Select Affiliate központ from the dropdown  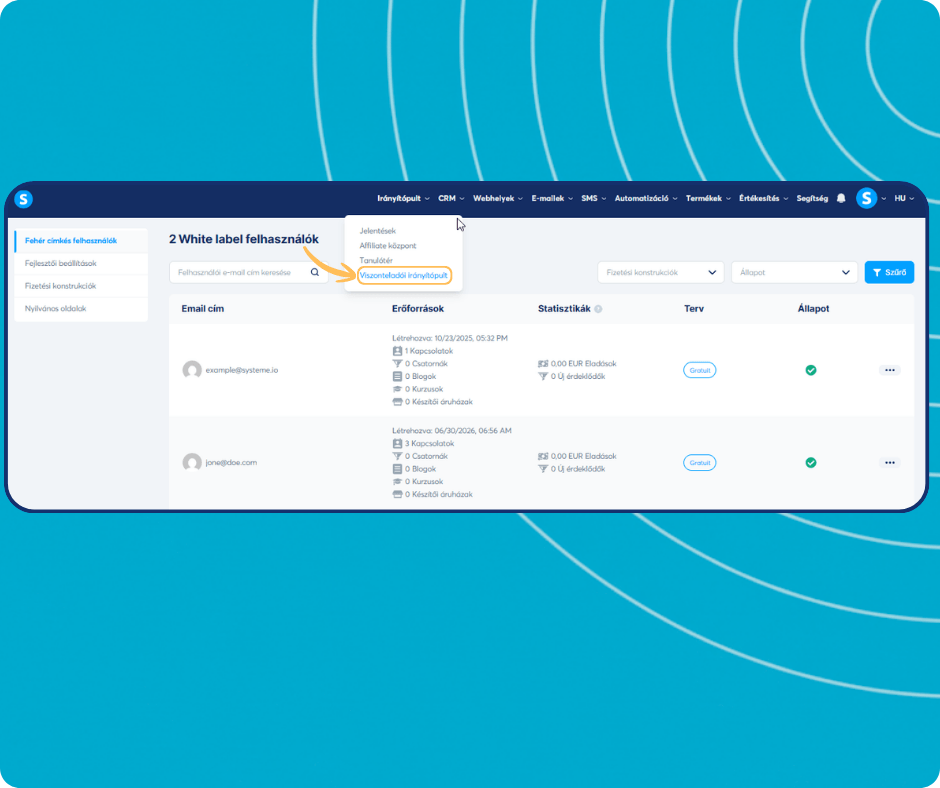[388, 246]
